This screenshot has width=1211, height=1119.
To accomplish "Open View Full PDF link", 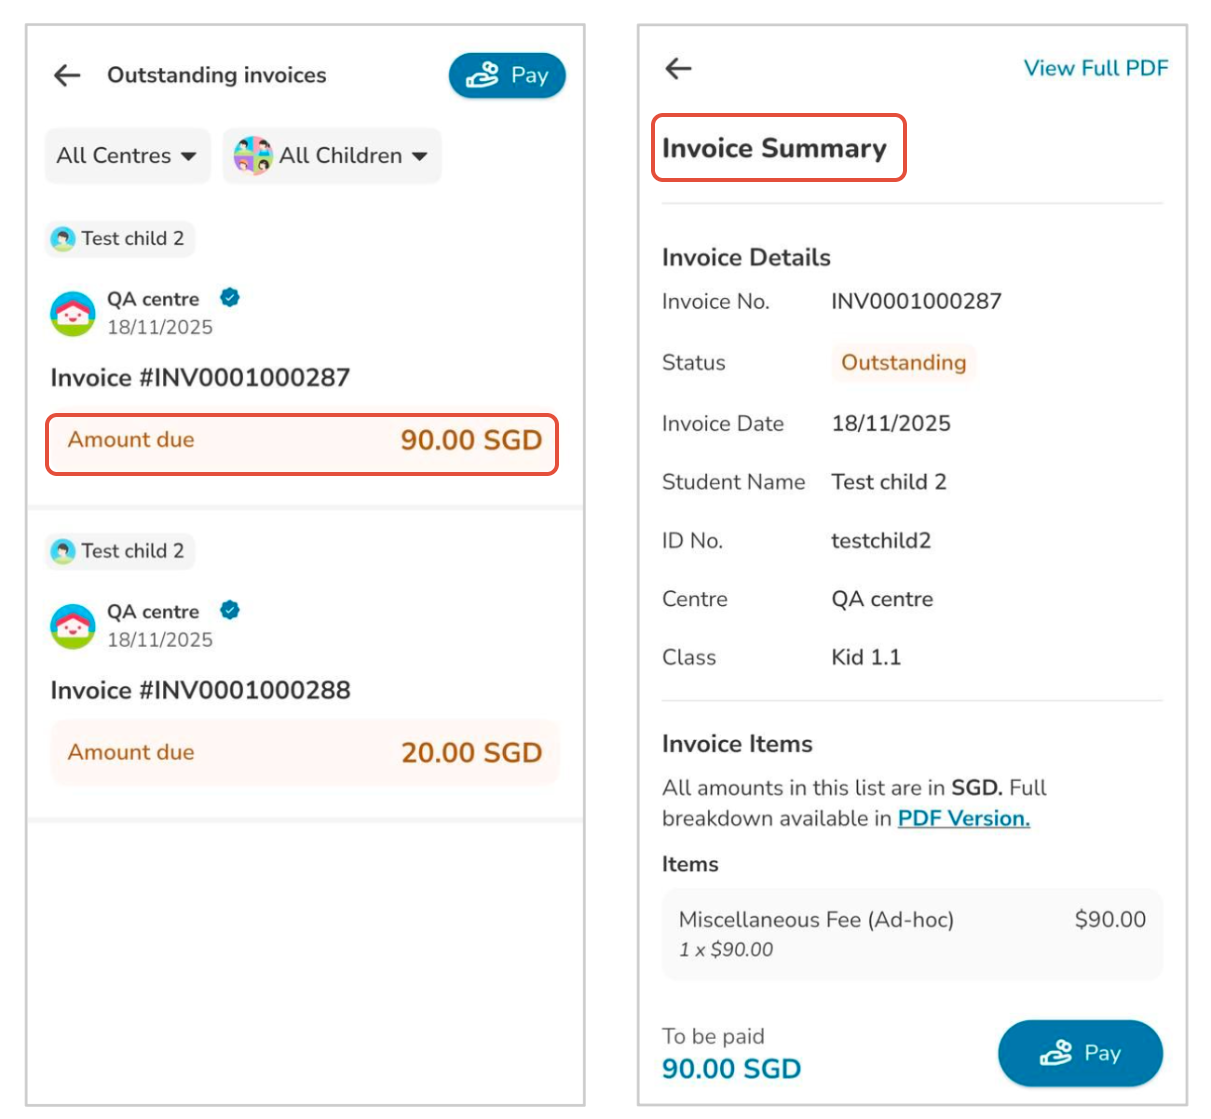I will click(x=1095, y=68).
